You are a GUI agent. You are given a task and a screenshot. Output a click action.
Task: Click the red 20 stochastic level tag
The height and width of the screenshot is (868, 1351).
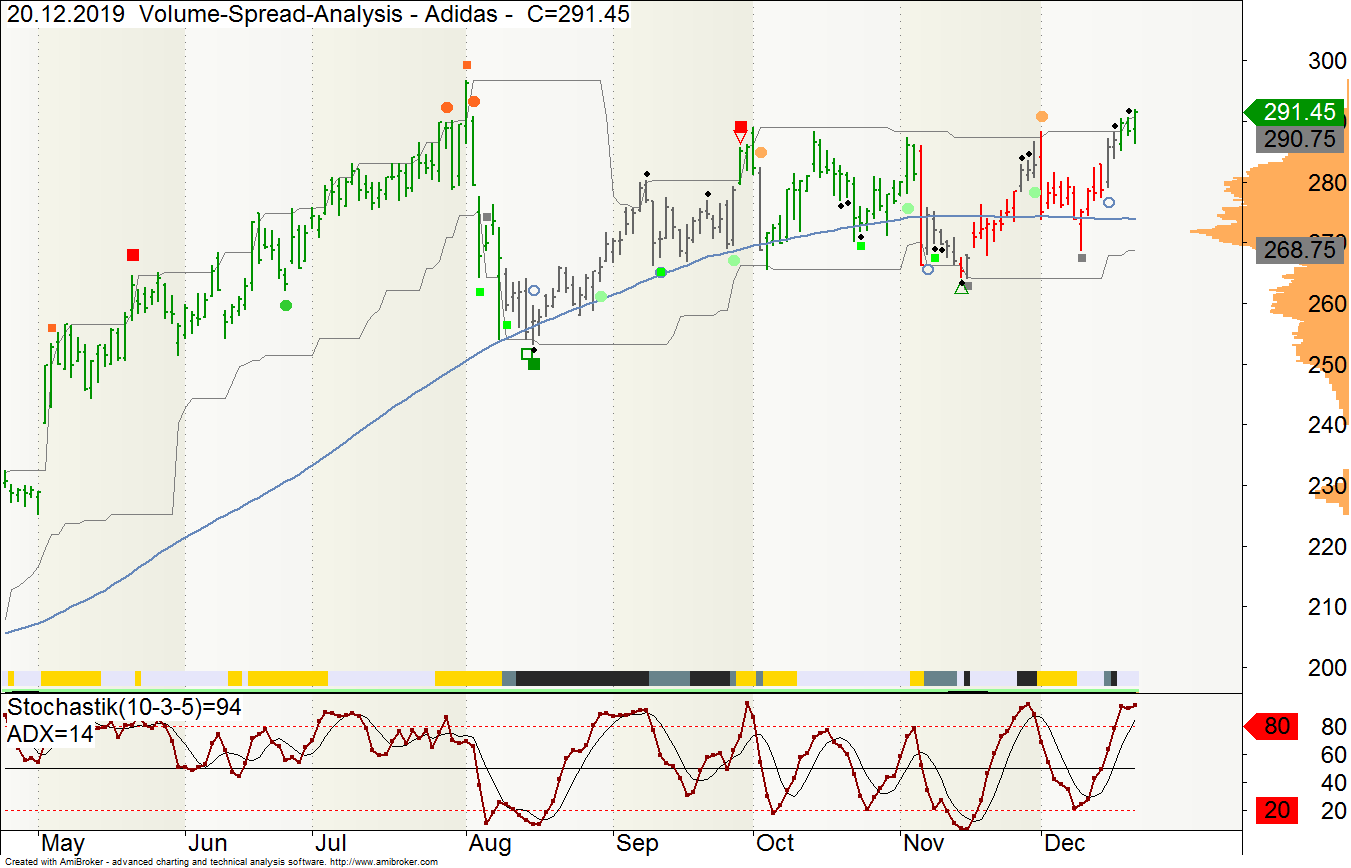[1276, 810]
